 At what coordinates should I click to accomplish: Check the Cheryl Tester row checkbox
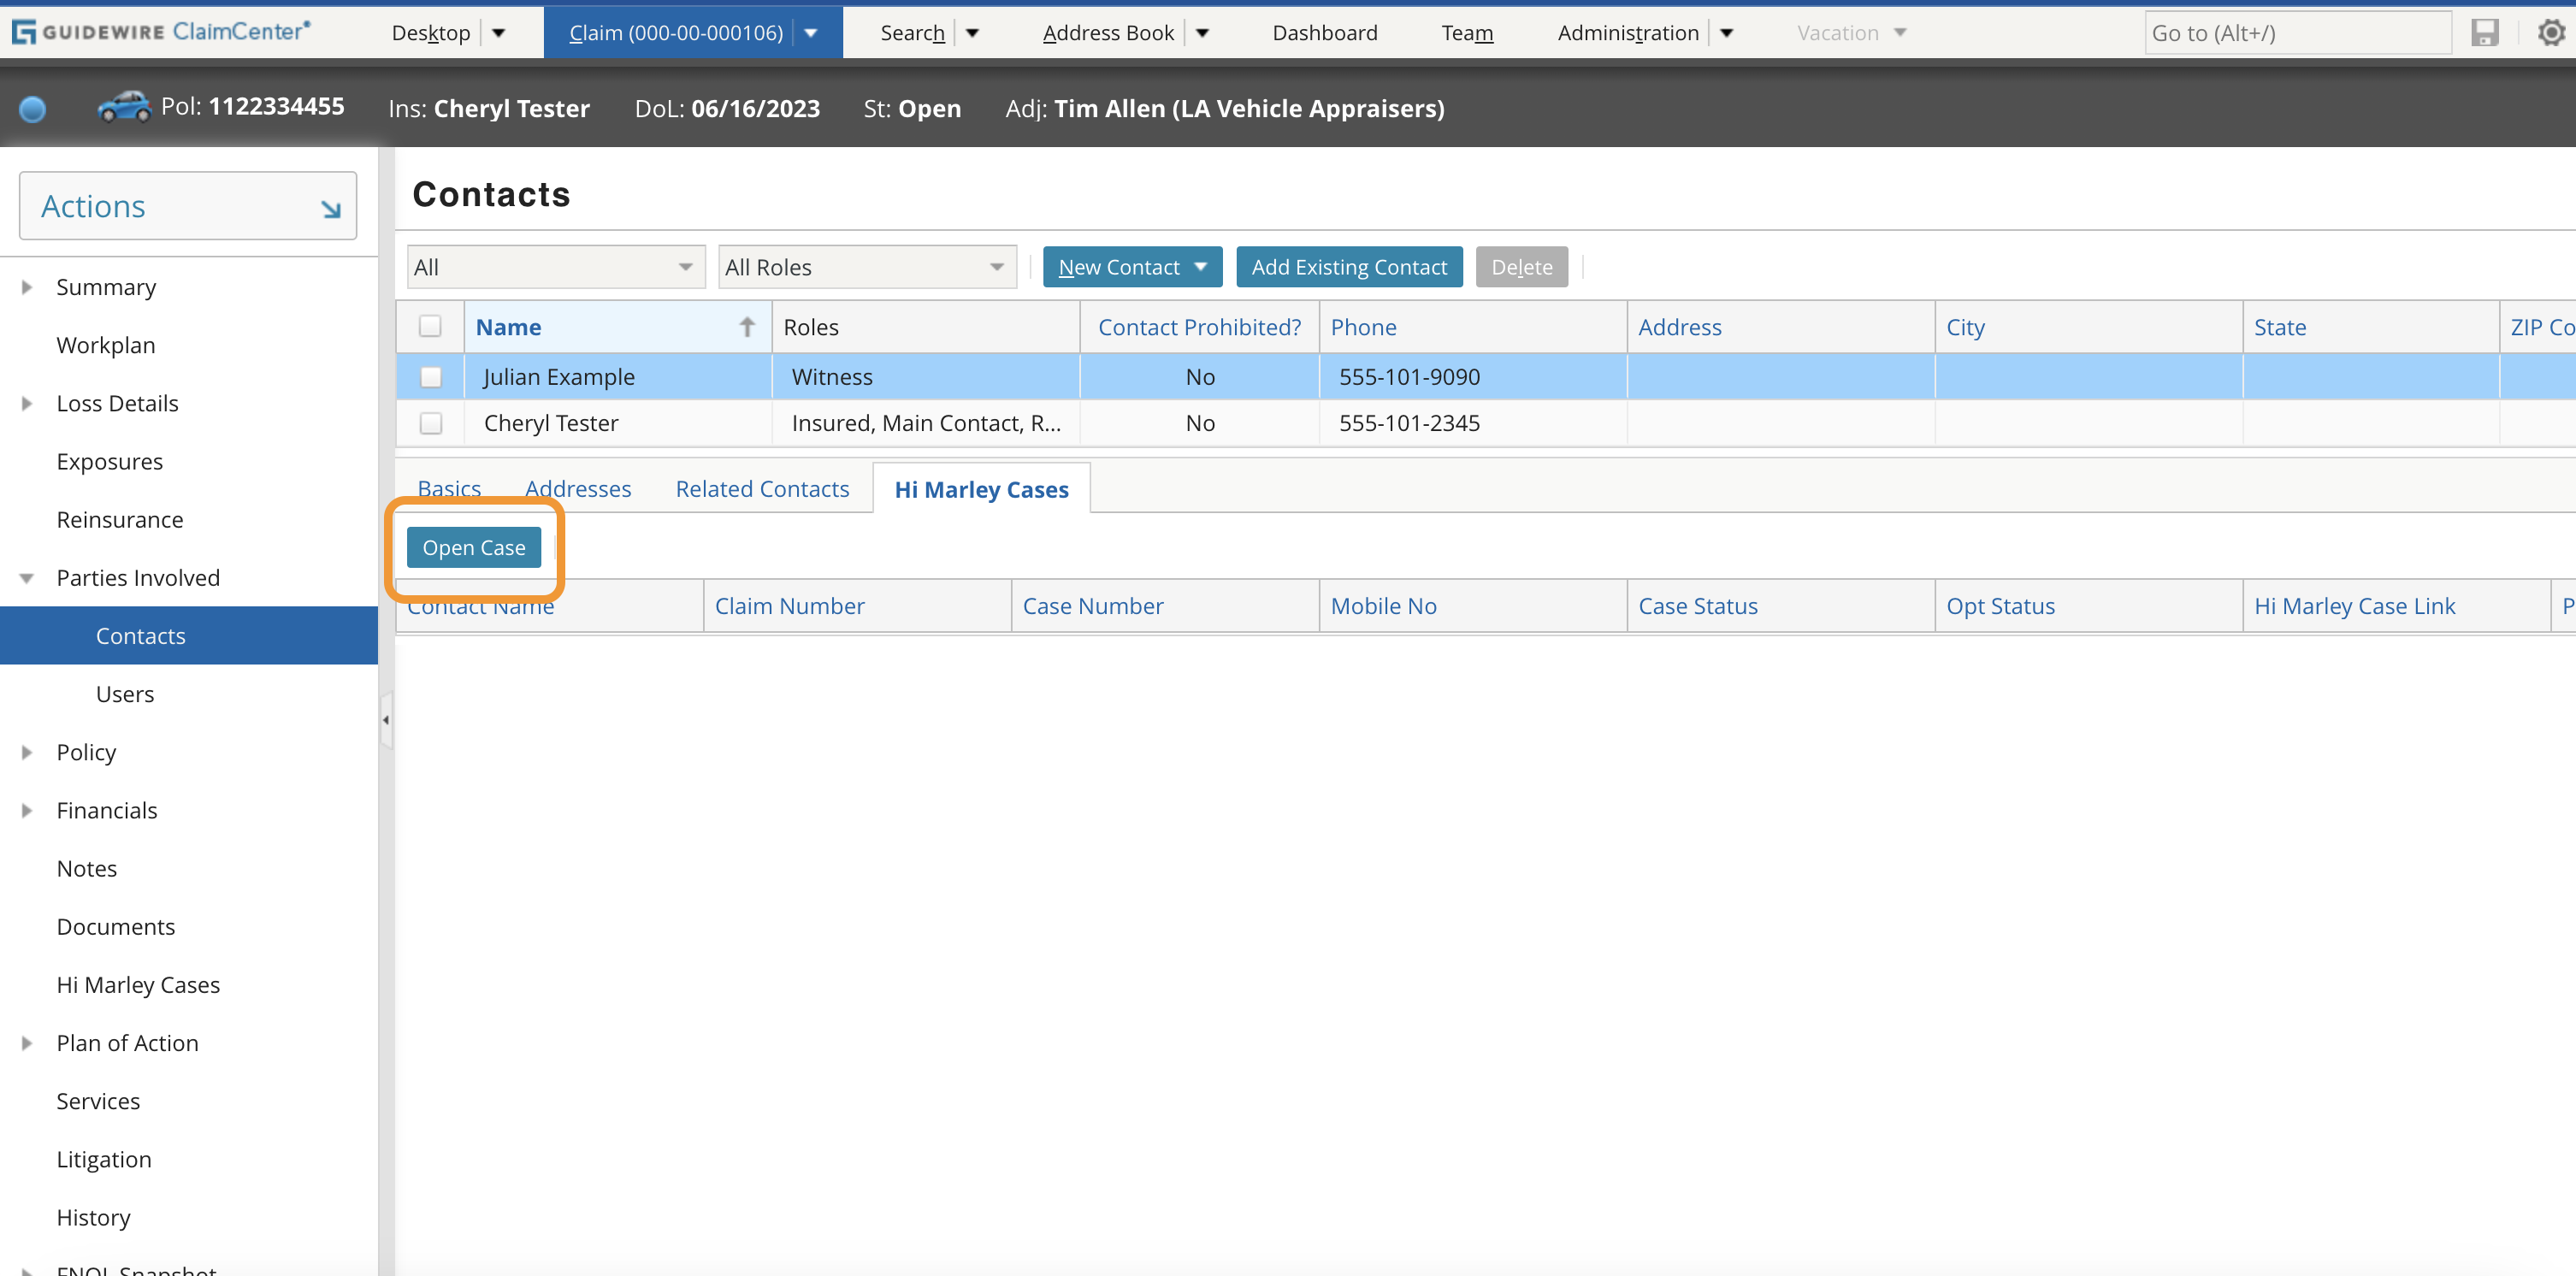tap(431, 423)
